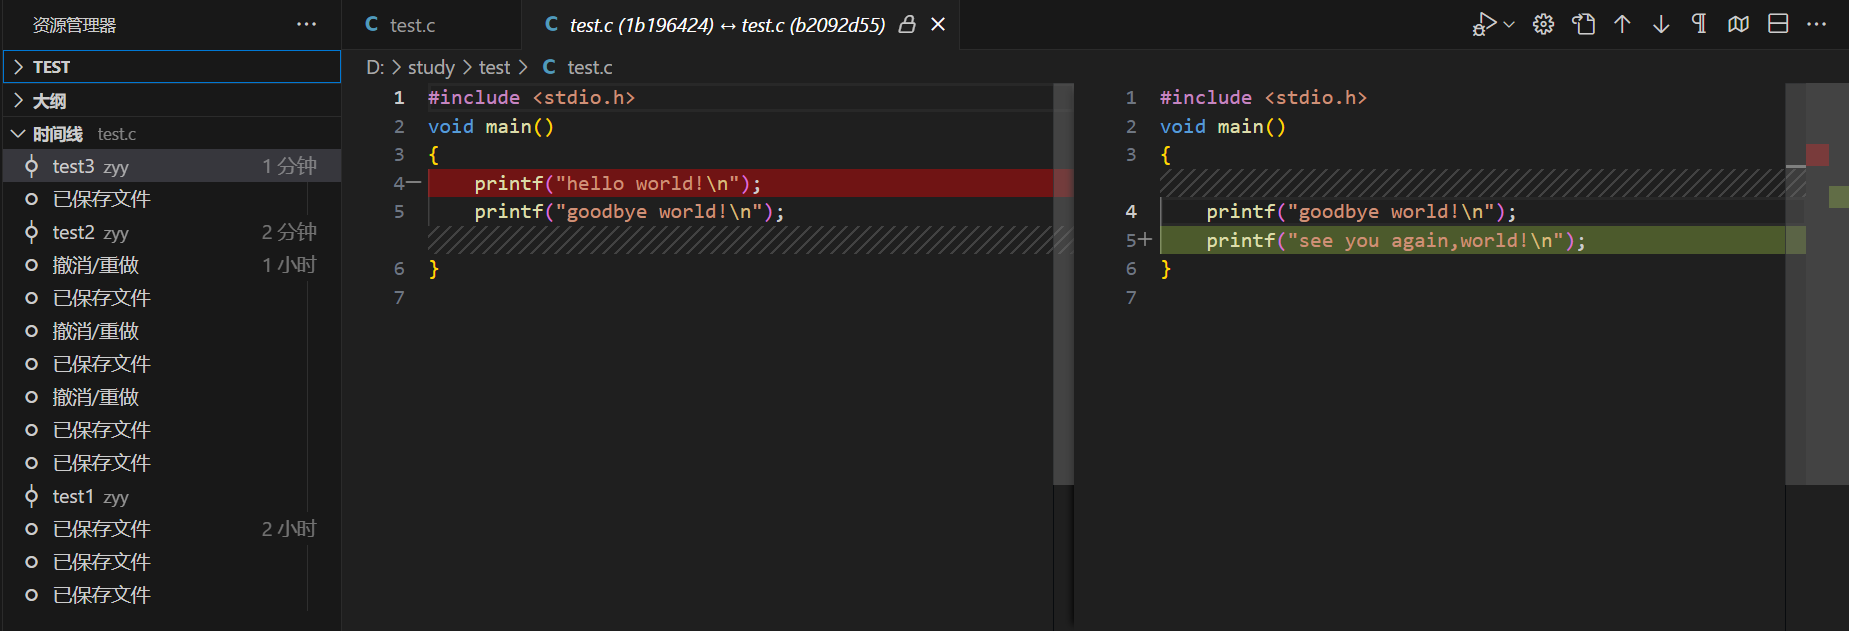Click the commit icon beside test3

tap(32, 166)
